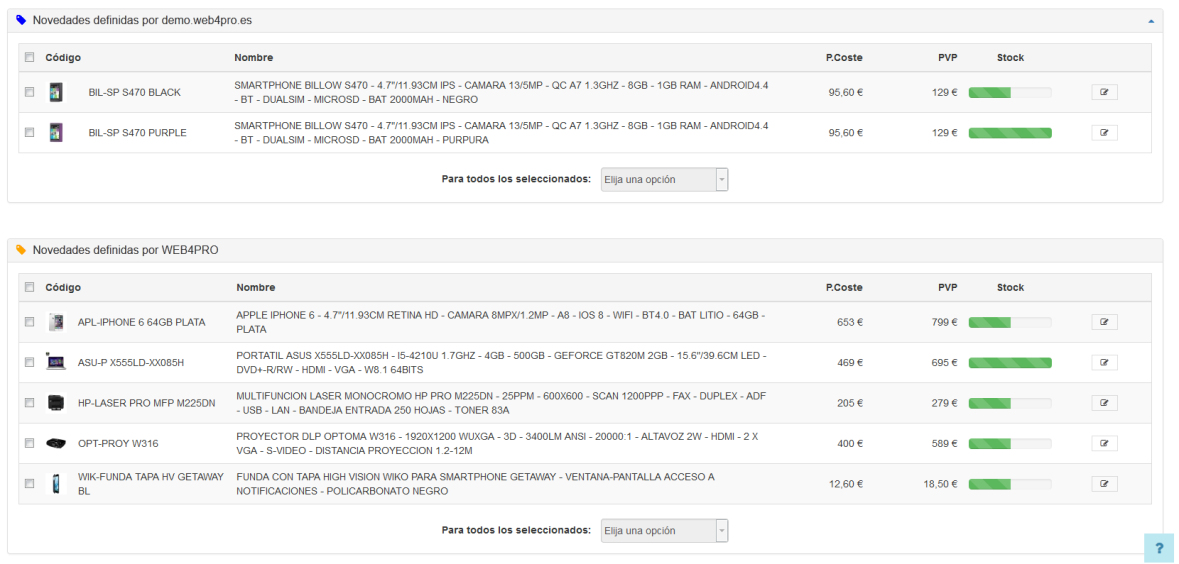1179x564 pixels.
Task: Tick checkbox for BIL-SP S470 BLACK
Action: 29,92
